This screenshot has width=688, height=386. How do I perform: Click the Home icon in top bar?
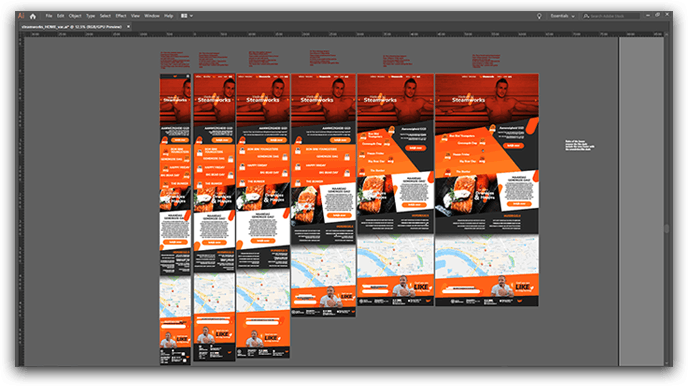tap(32, 16)
